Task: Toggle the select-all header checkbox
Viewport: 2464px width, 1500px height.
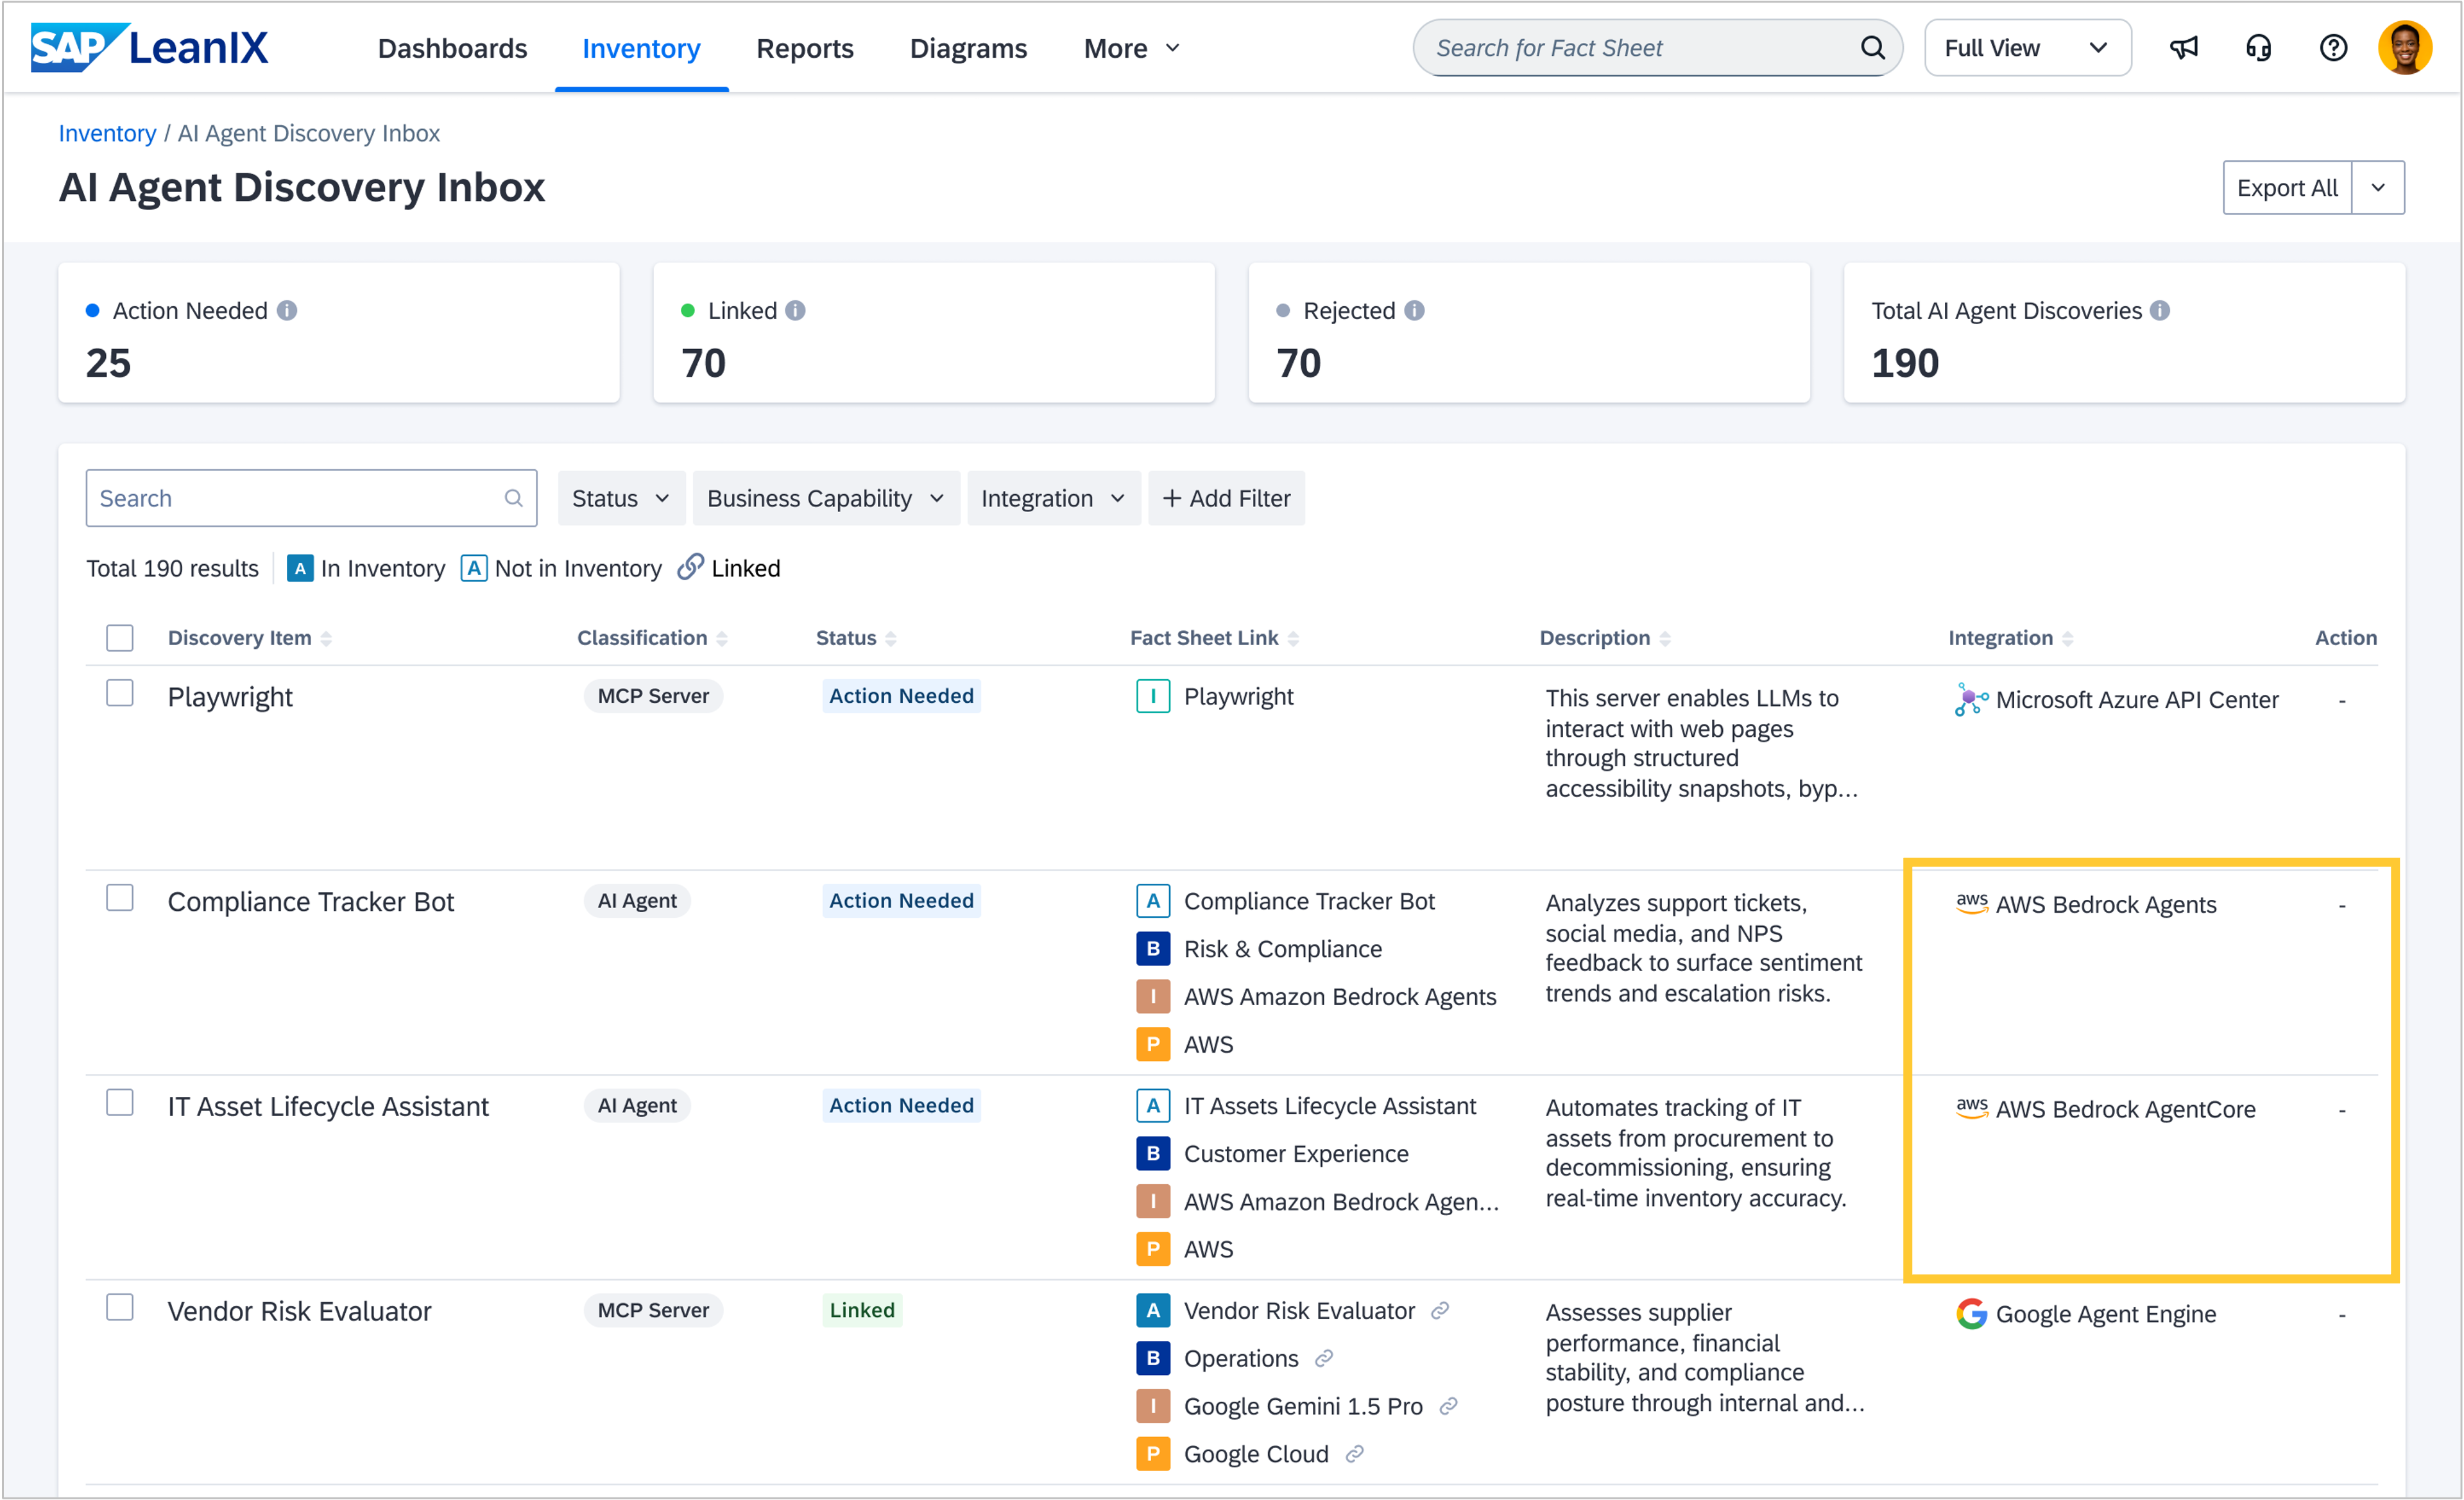Action: tap(120, 638)
